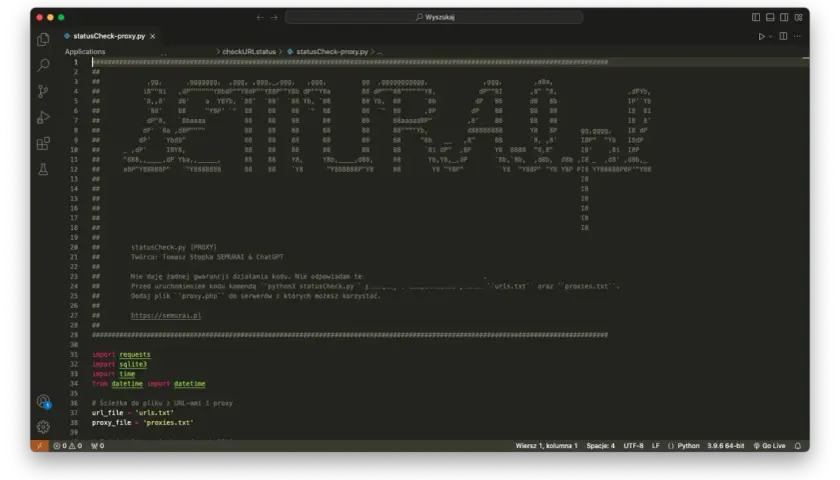840x480 pixels.
Task: Run the Python file with play icon
Action: [x=761, y=36]
